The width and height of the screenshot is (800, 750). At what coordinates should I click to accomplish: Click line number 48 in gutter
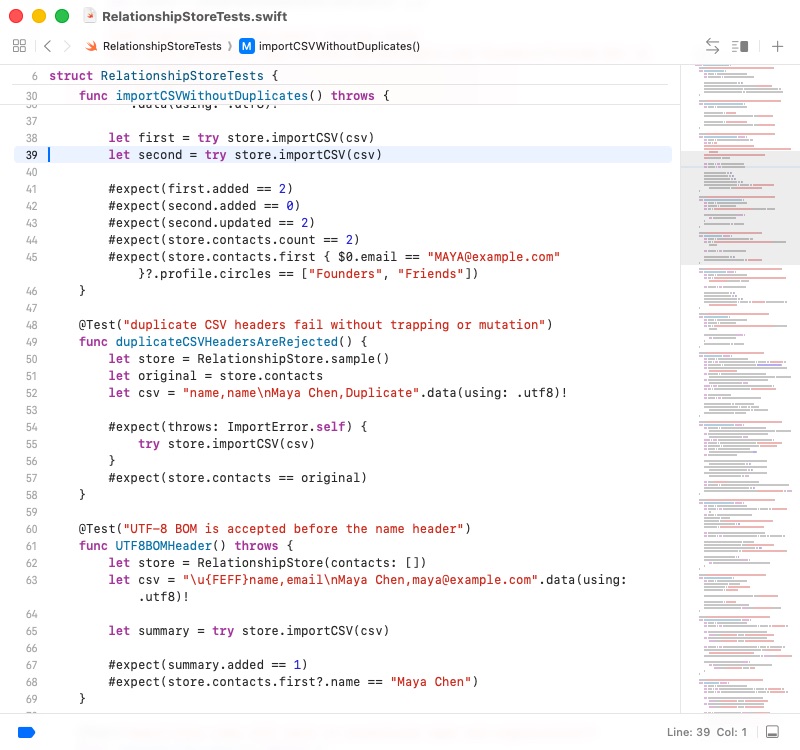point(32,325)
